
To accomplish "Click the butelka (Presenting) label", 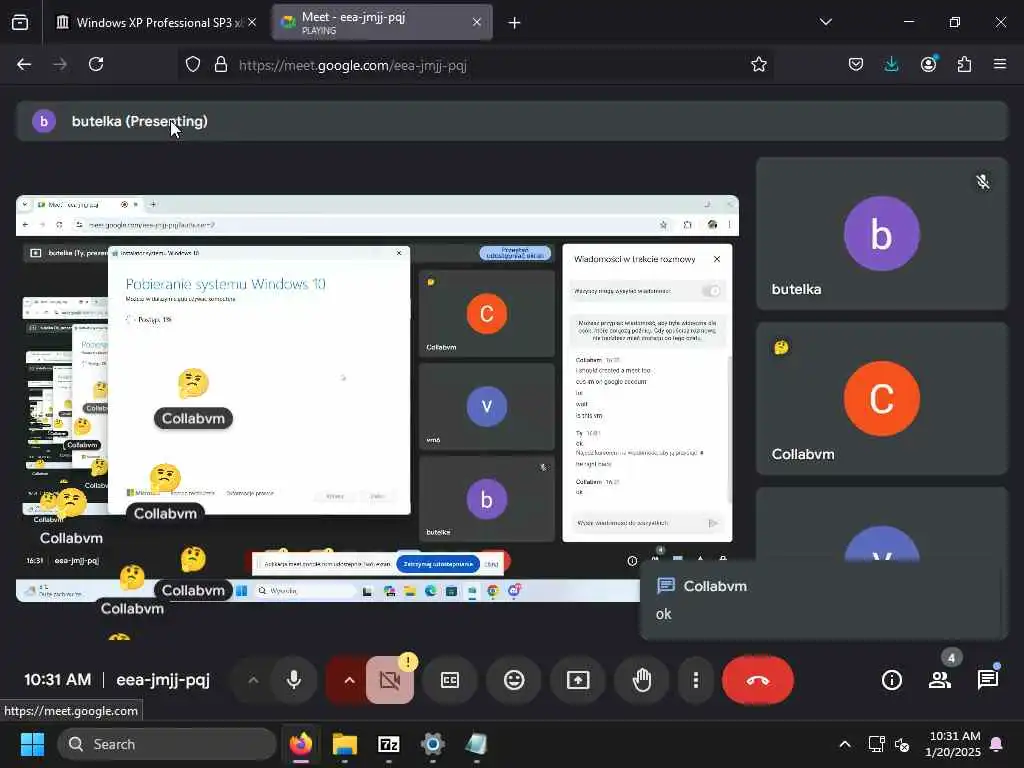I will pyautogui.click(x=139, y=121).
